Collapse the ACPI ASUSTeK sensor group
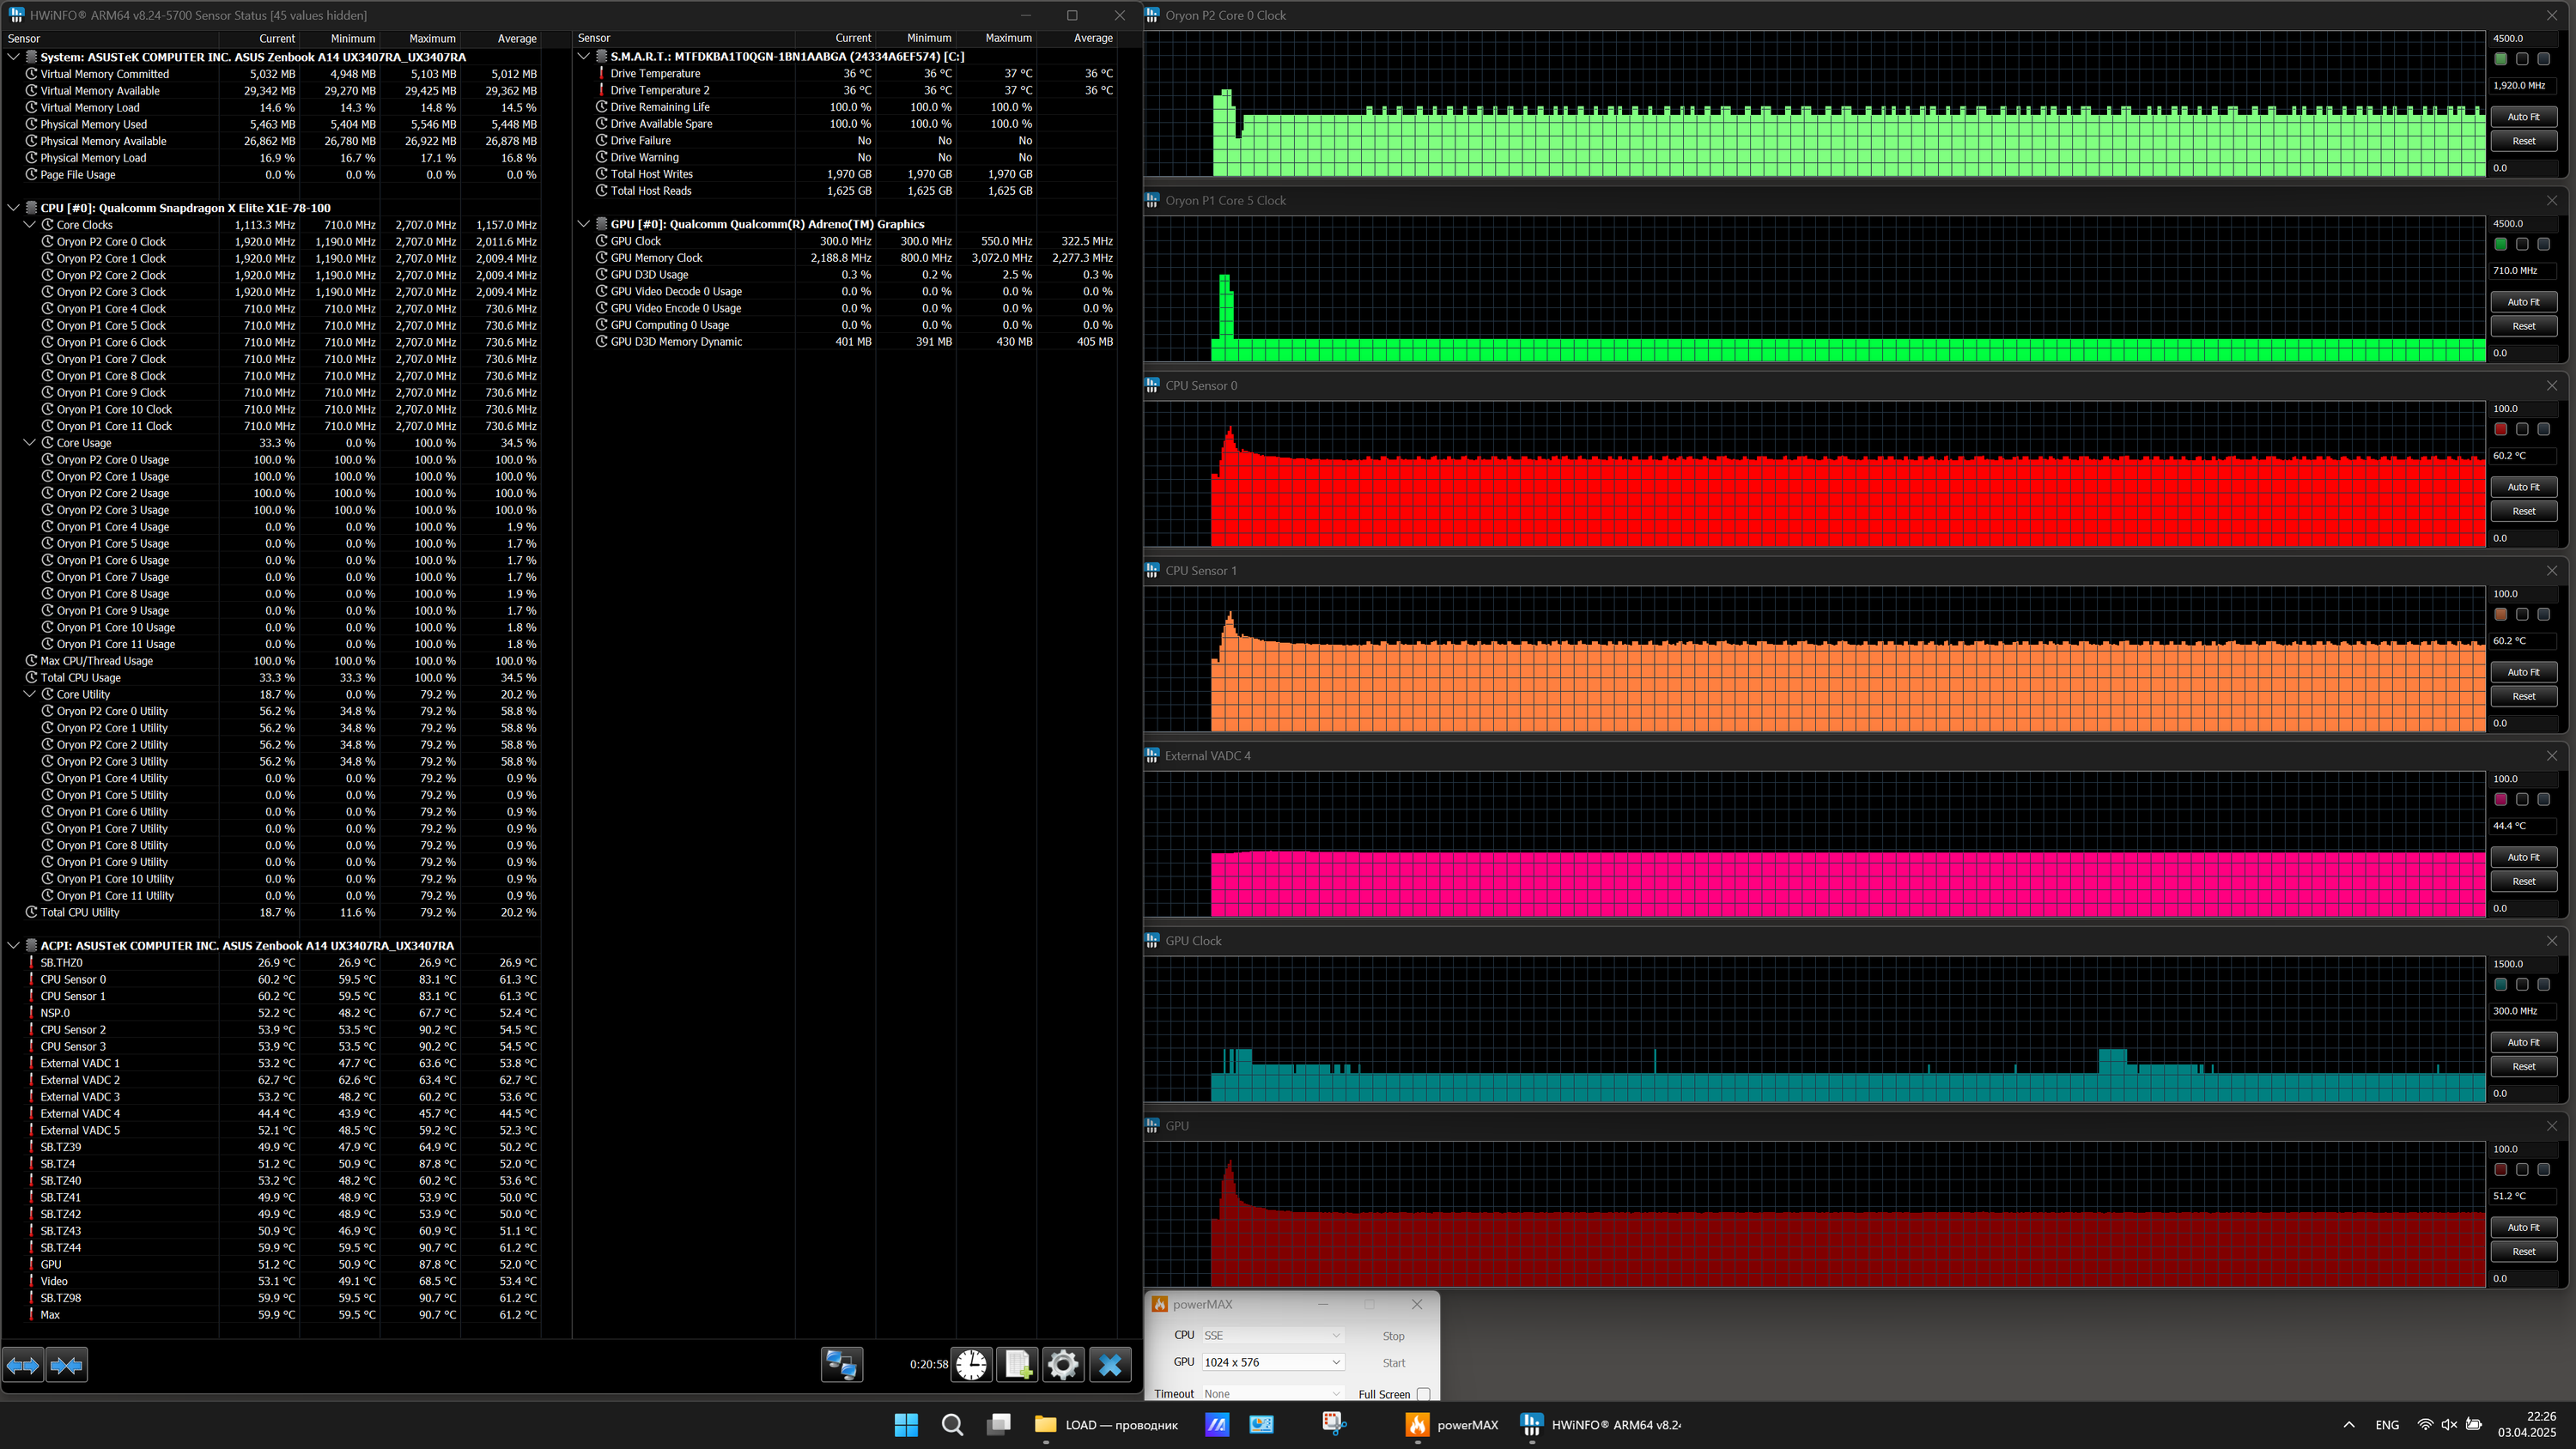 click(x=14, y=945)
